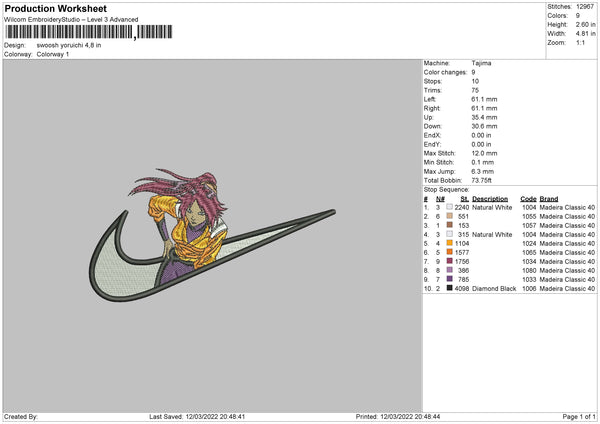Image resolution: width=600 pixels, height=424 pixels.
Task: Click the light purple swatch in row 8
Action: tap(449, 270)
